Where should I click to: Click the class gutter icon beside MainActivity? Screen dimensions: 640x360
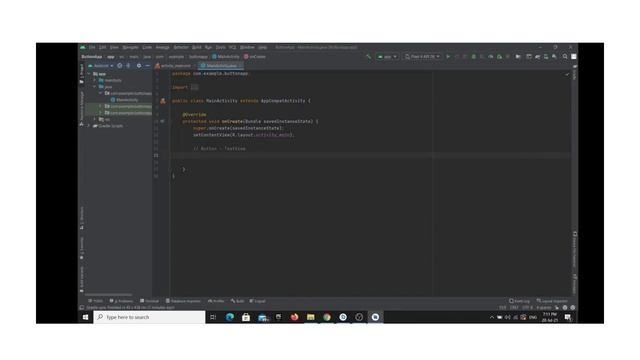pos(163,101)
